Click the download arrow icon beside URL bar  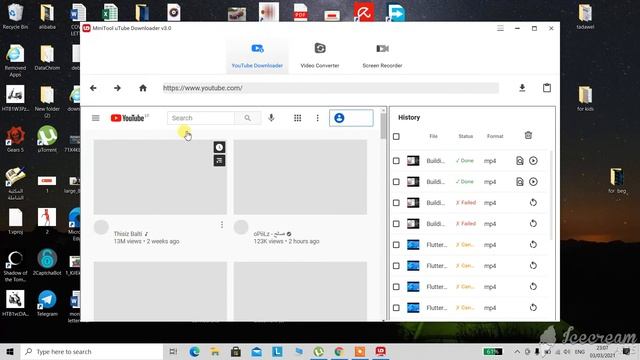tap(522, 88)
